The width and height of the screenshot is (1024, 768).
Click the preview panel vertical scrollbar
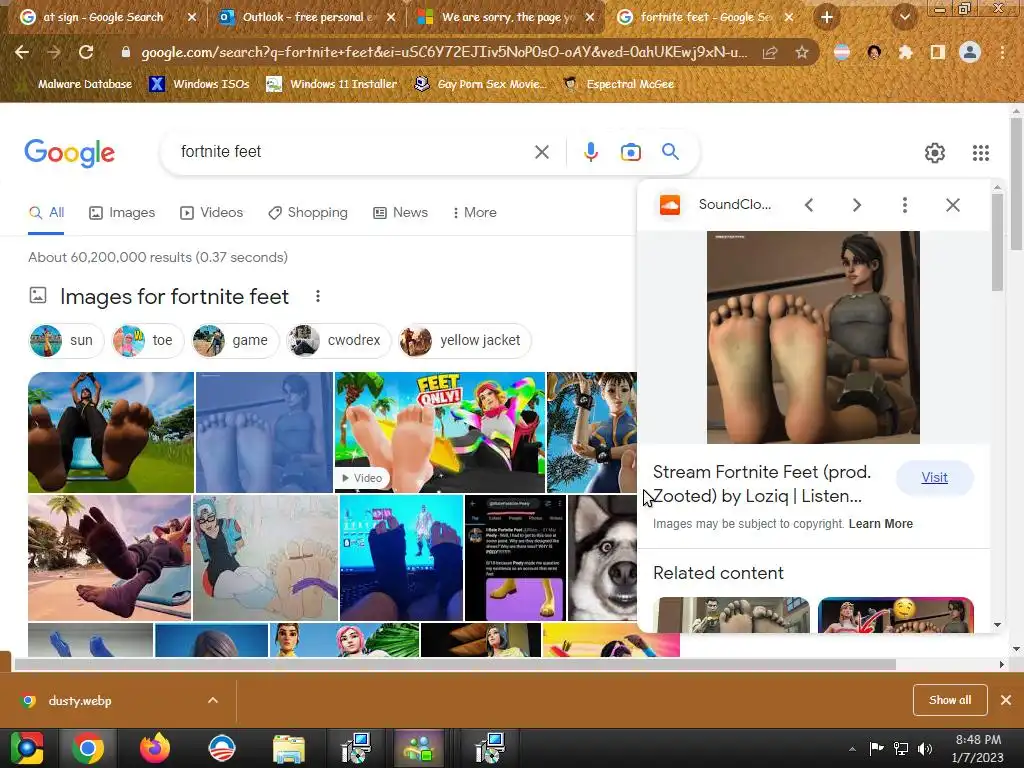click(x=997, y=243)
